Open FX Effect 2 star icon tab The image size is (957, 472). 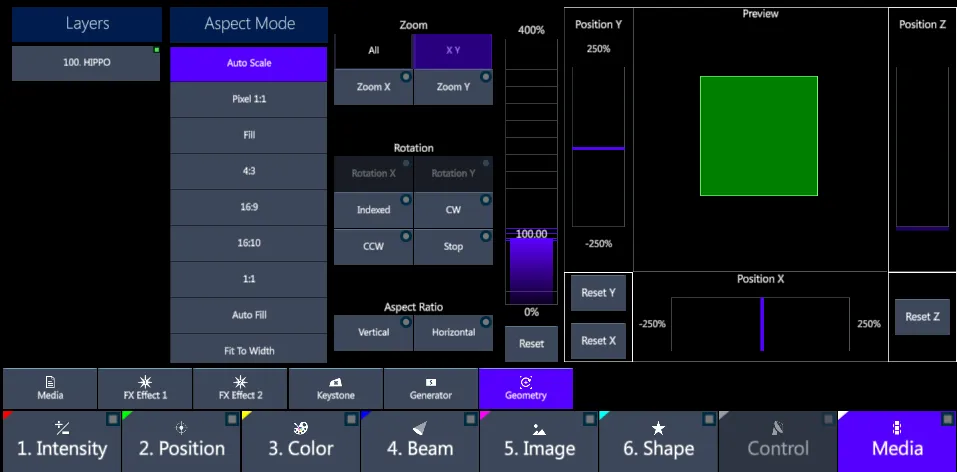click(x=240, y=388)
